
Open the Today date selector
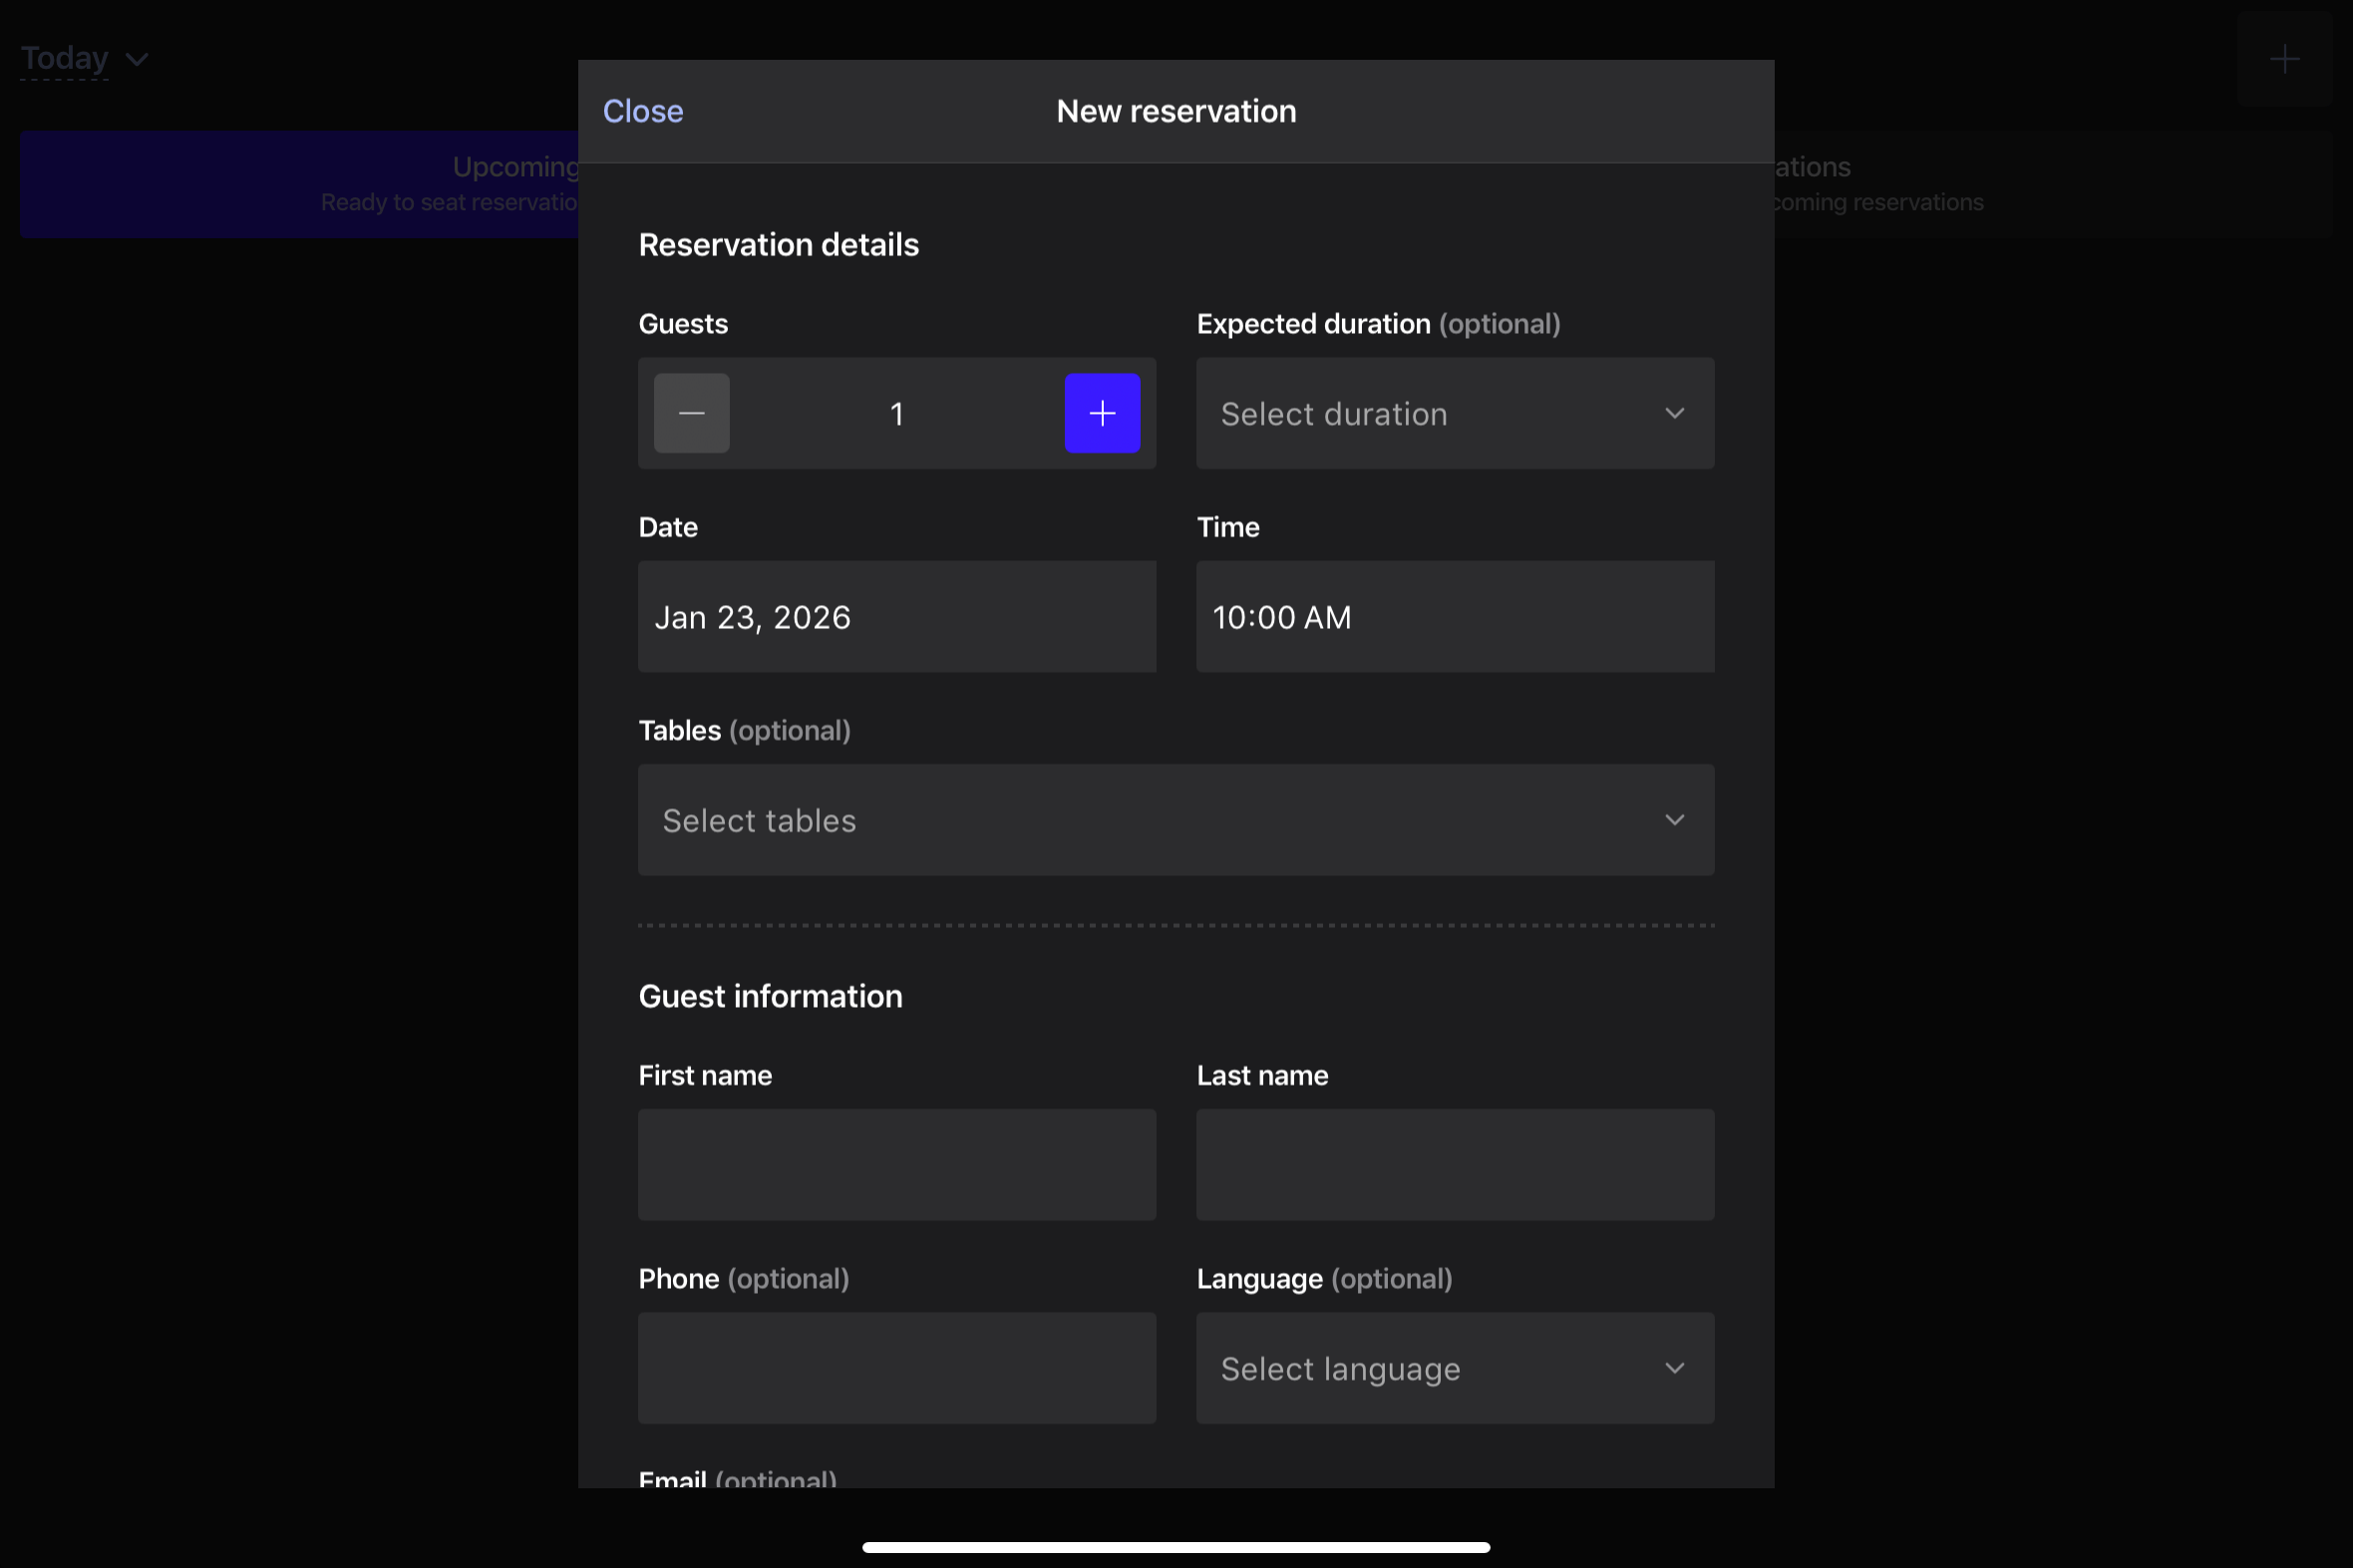click(64, 58)
